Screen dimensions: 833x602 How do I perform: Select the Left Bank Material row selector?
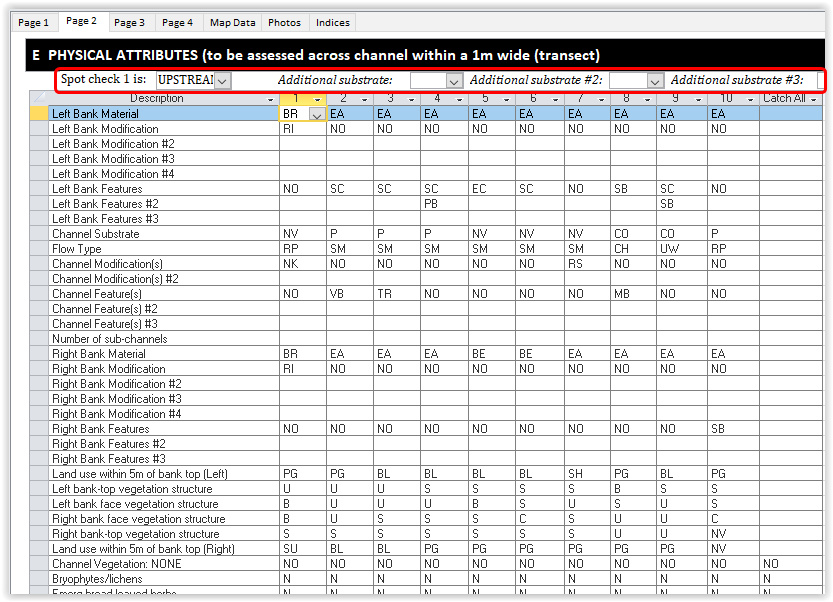(x=39, y=114)
